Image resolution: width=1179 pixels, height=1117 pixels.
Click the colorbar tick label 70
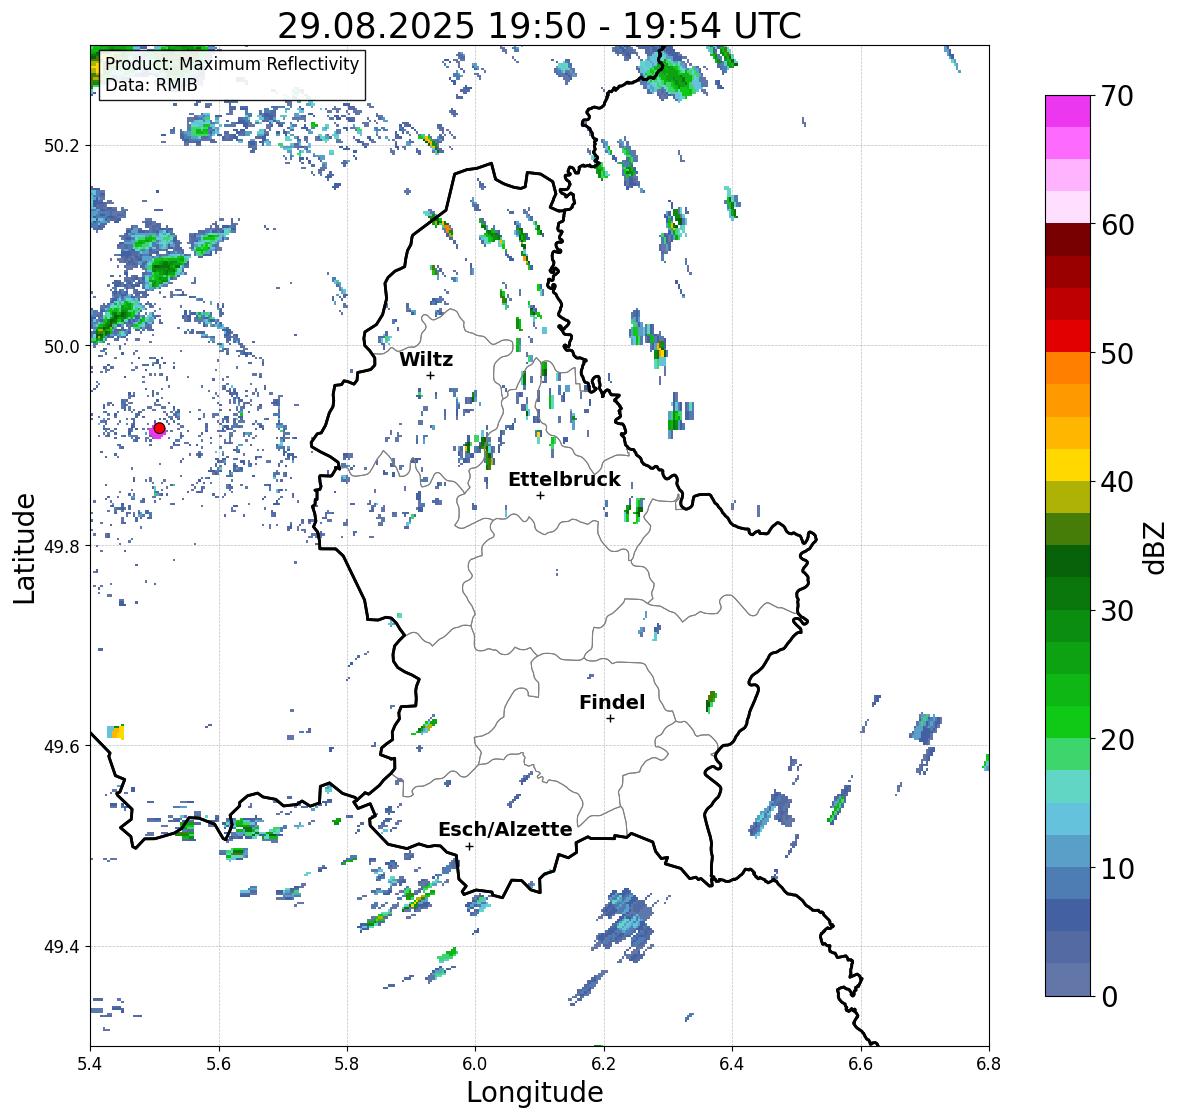(1117, 96)
